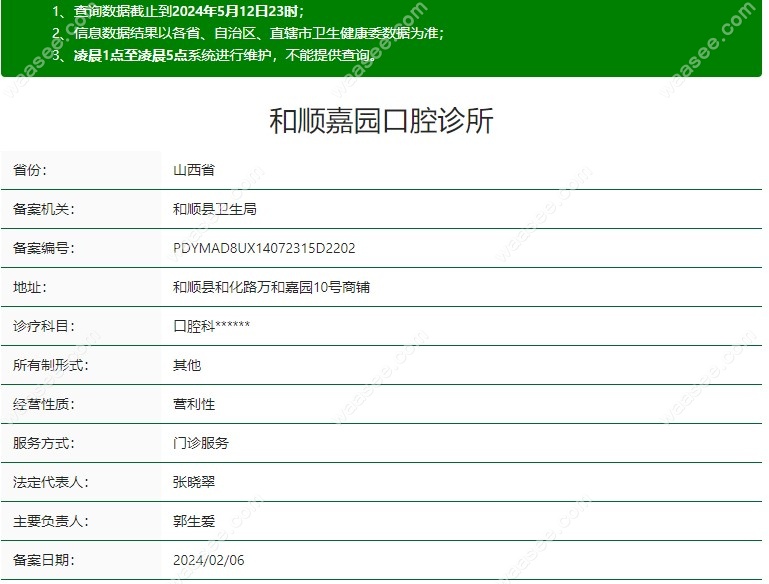This screenshot has width=769, height=584.
Task: Click the 法定代表人 label
Action: click(51, 482)
